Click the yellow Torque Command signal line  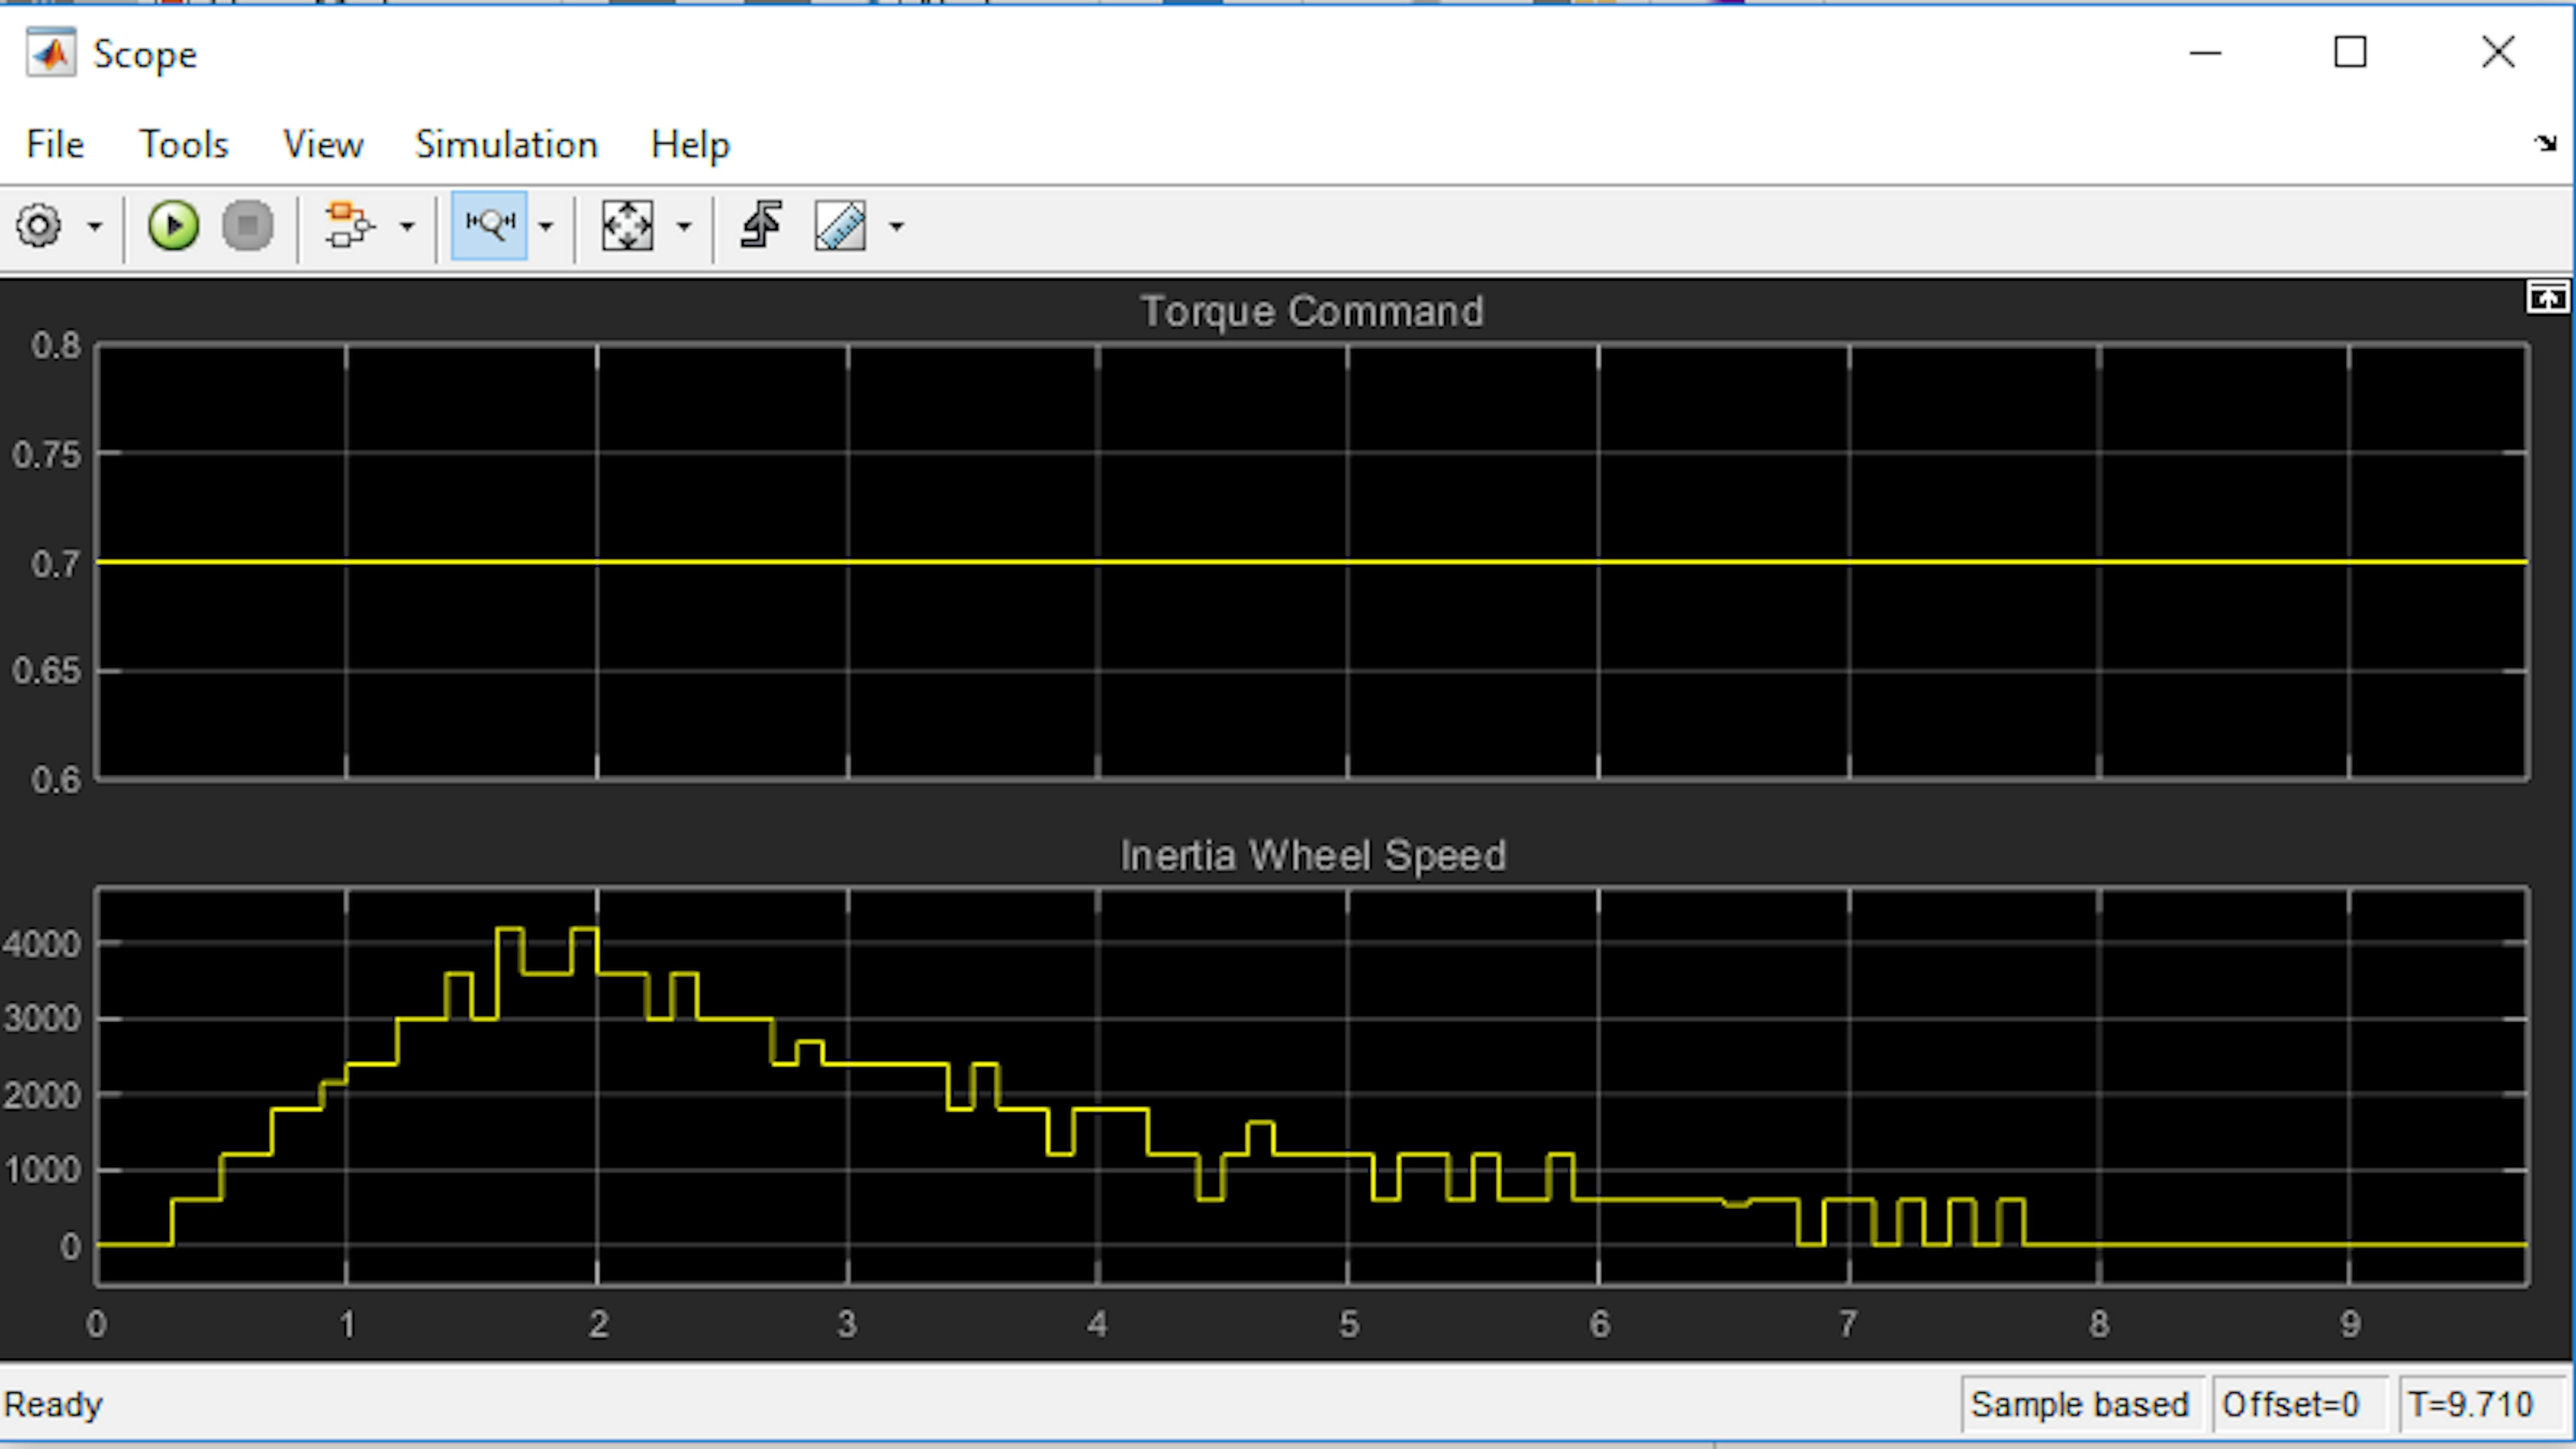coord(1312,562)
